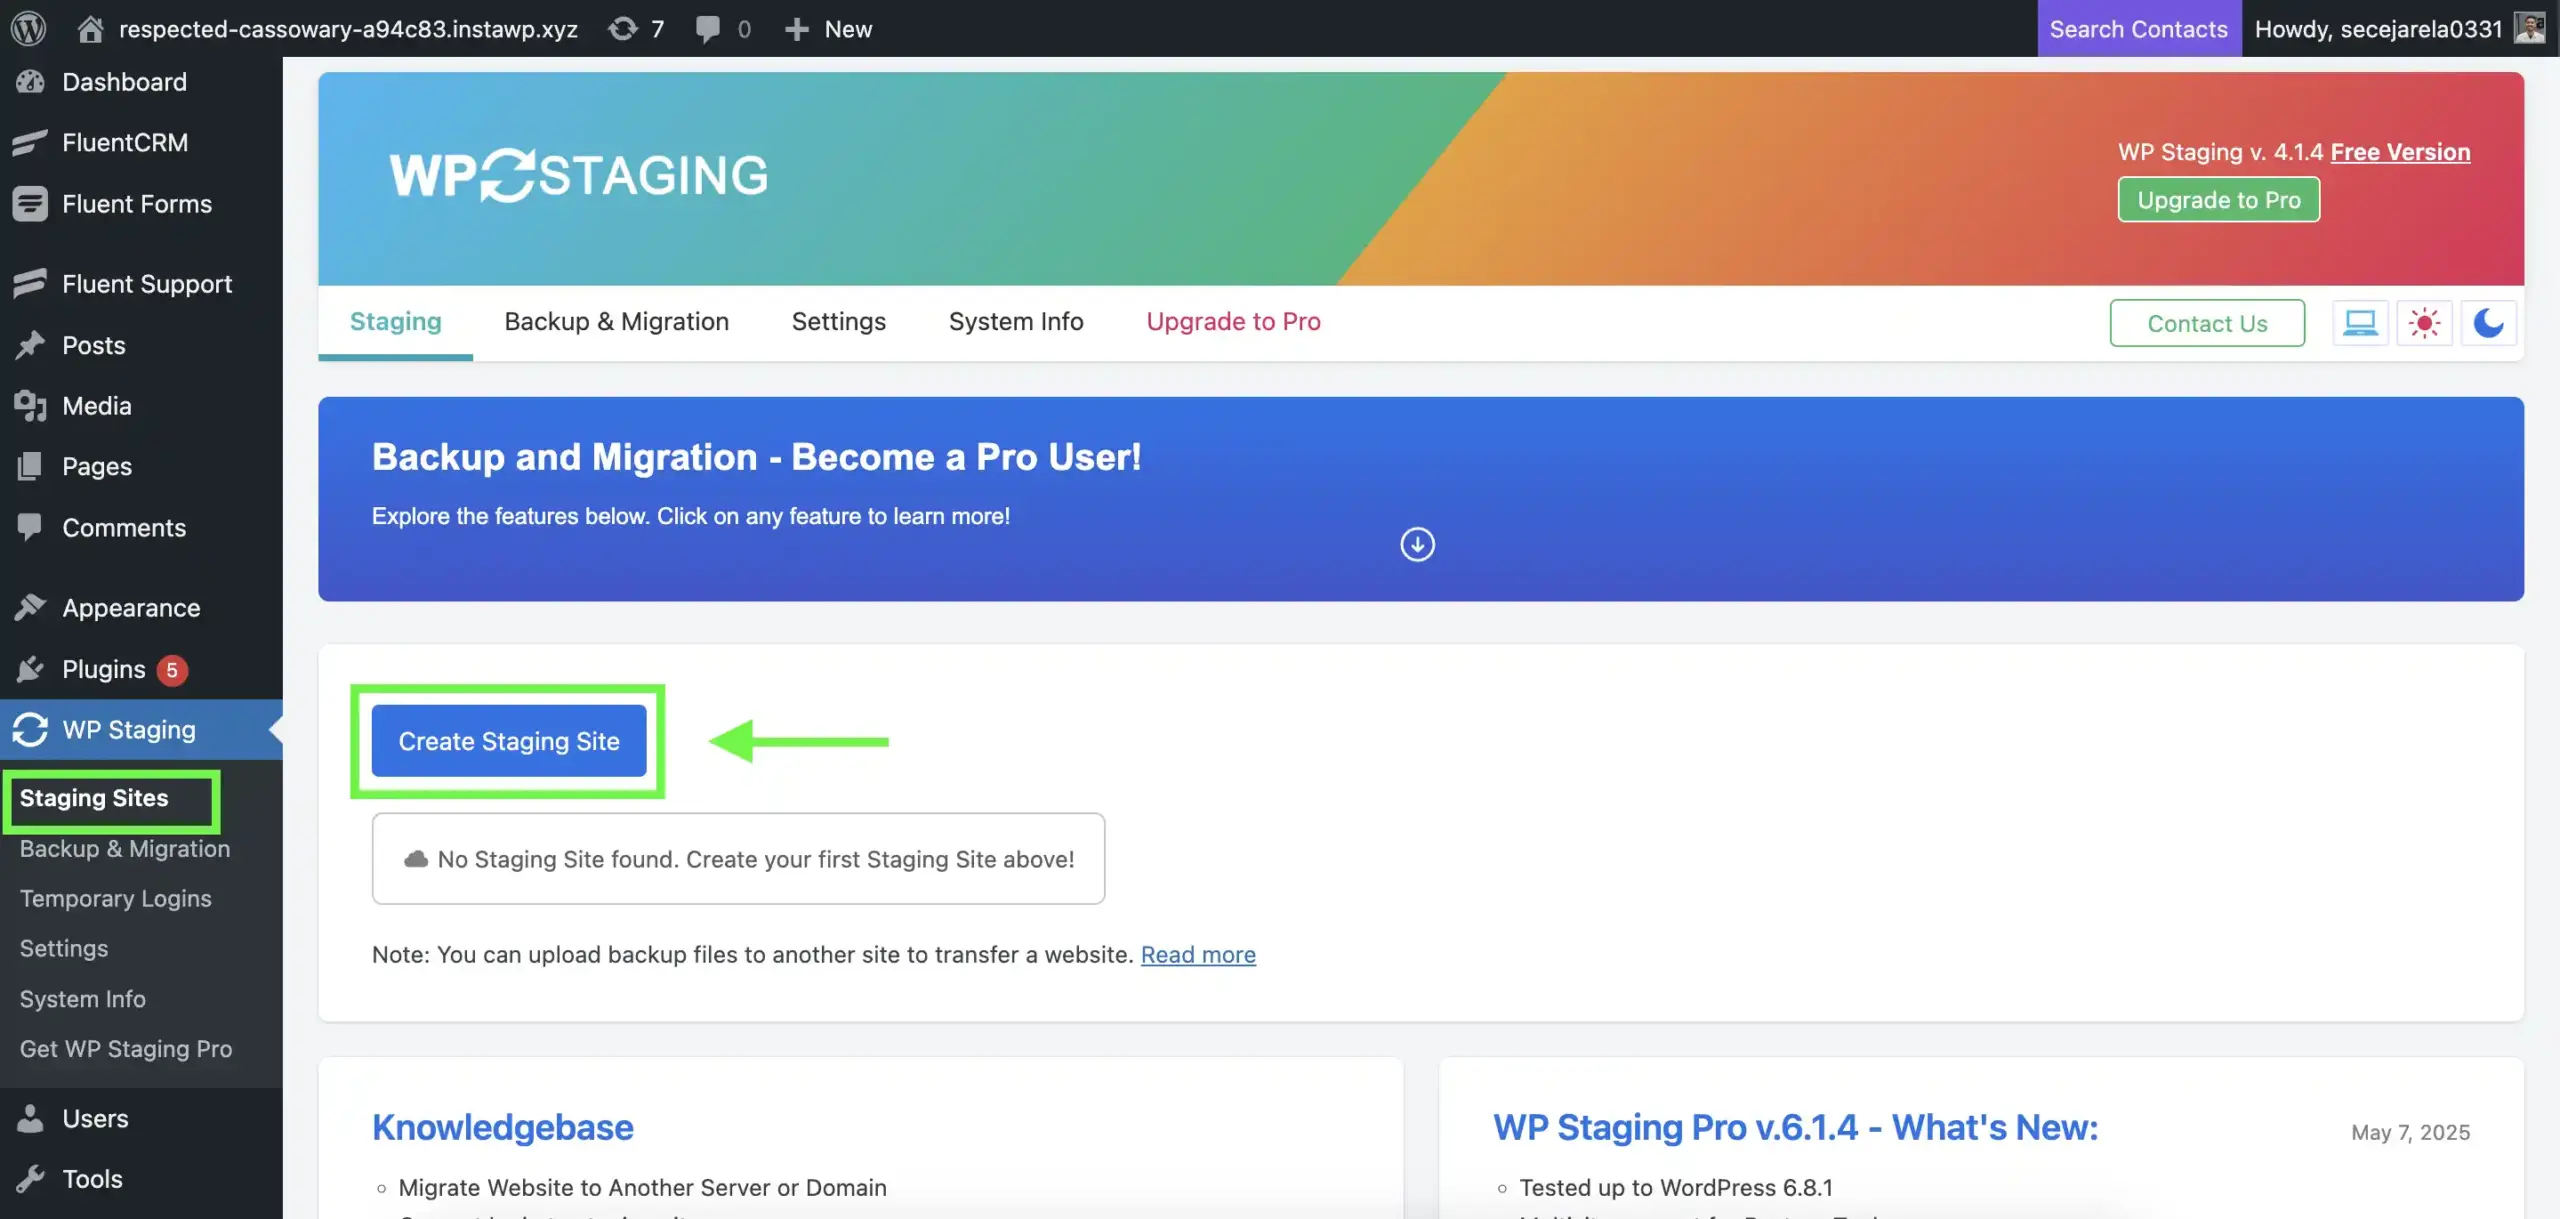Open WP Staging Pro v.6.1.4 What's New link
This screenshot has height=1219, width=2560.
1795,1127
